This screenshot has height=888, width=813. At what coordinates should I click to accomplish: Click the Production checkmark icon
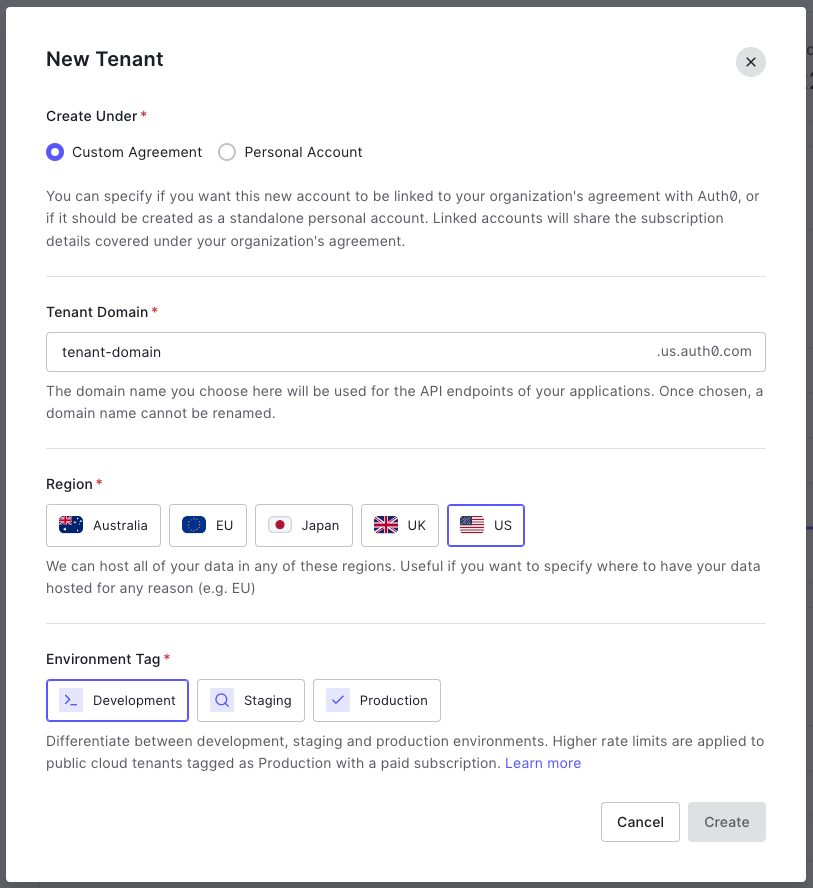[338, 700]
